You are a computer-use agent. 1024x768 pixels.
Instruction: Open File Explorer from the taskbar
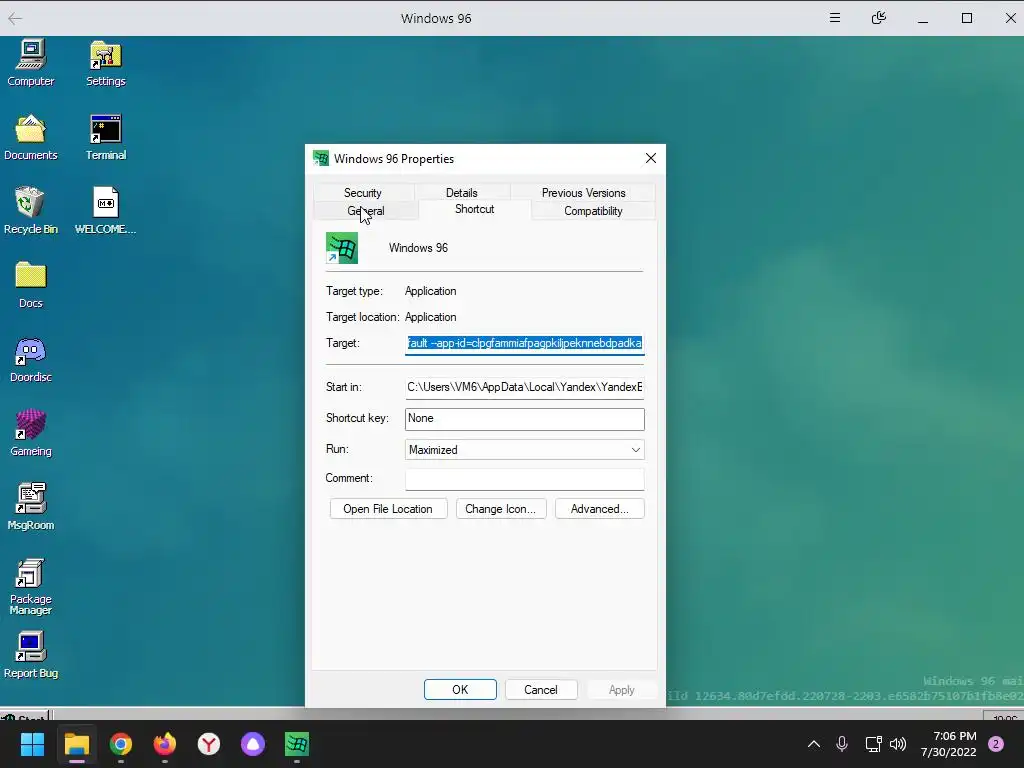coord(76,744)
